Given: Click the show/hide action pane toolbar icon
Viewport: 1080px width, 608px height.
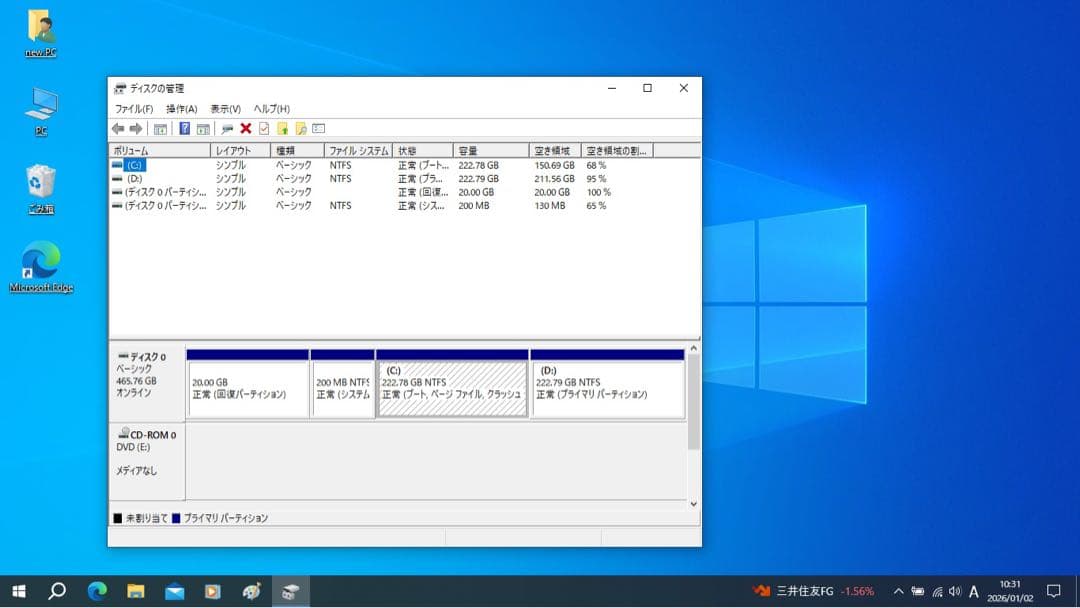Looking at the screenshot, I should (203, 128).
